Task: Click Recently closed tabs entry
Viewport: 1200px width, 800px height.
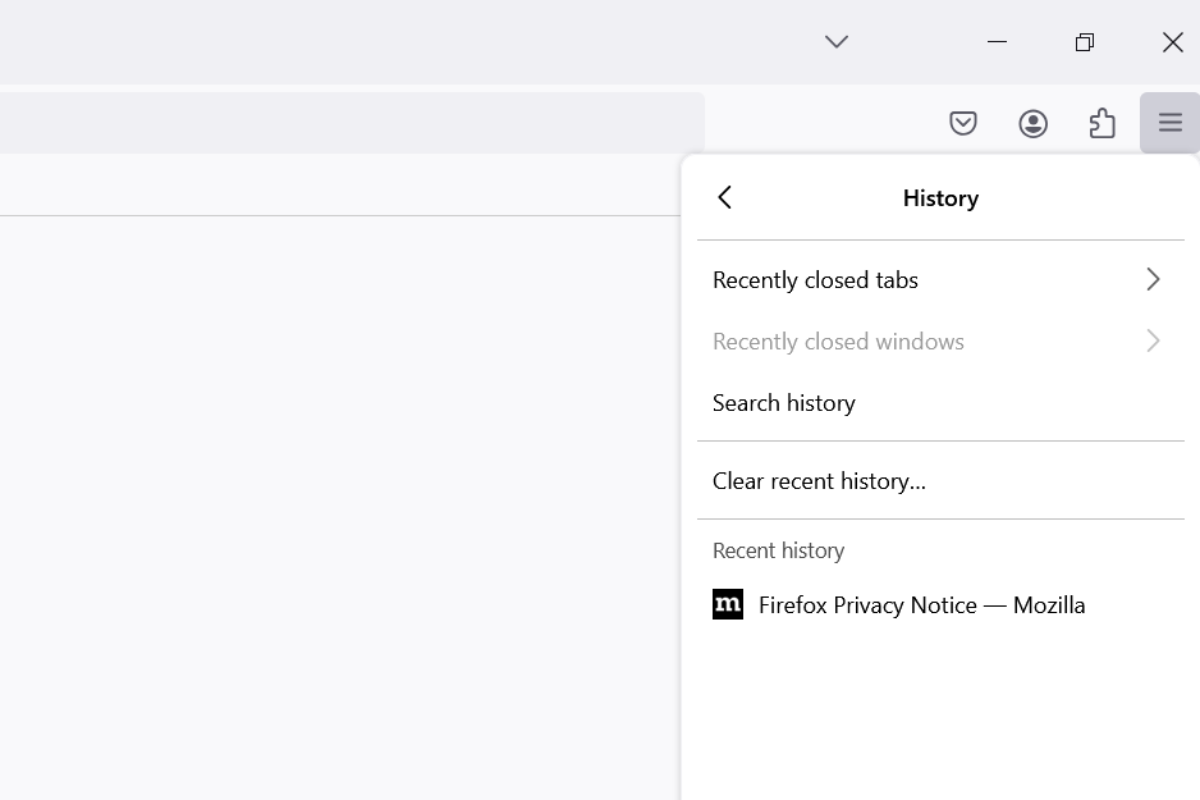Action: (x=815, y=280)
